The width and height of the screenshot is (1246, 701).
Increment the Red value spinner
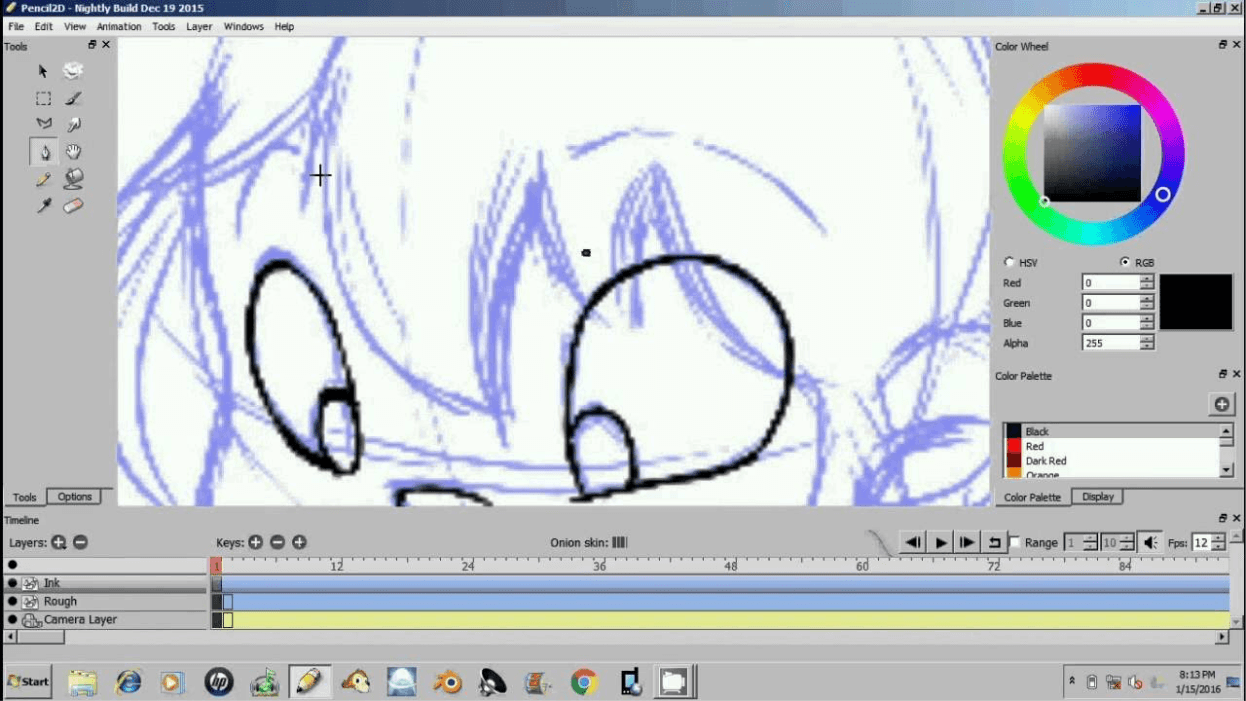click(x=1147, y=279)
